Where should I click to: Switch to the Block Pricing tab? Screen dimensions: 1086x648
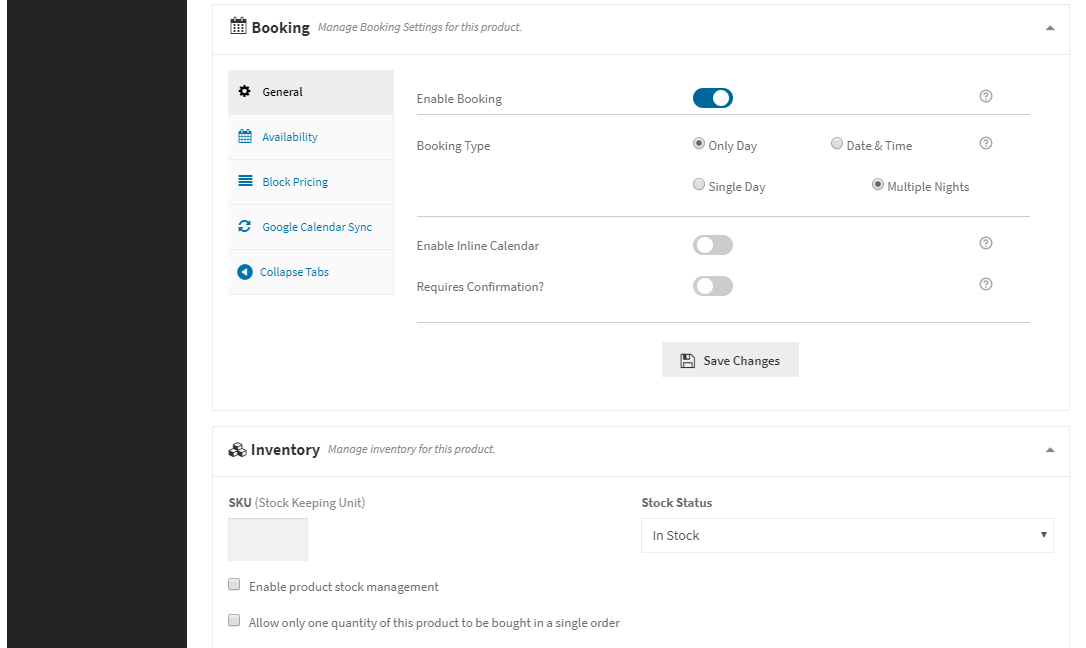pyautogui.click(x=294, y=182)
